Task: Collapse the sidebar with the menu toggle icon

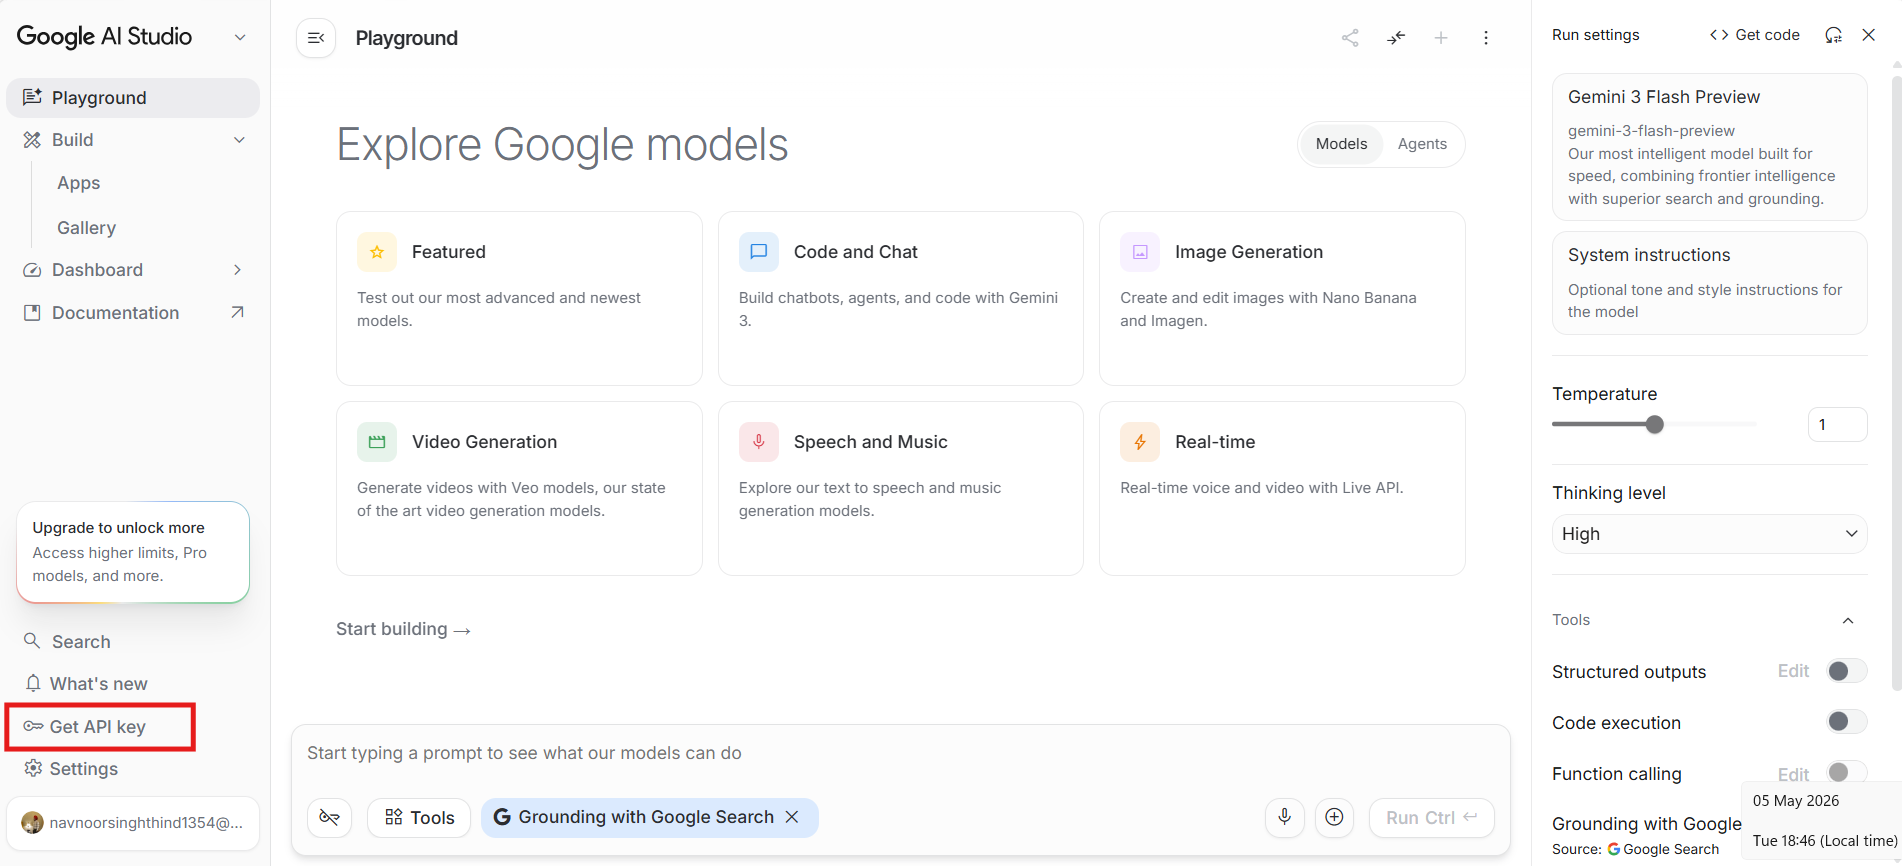Action: [x=316, y=38]
